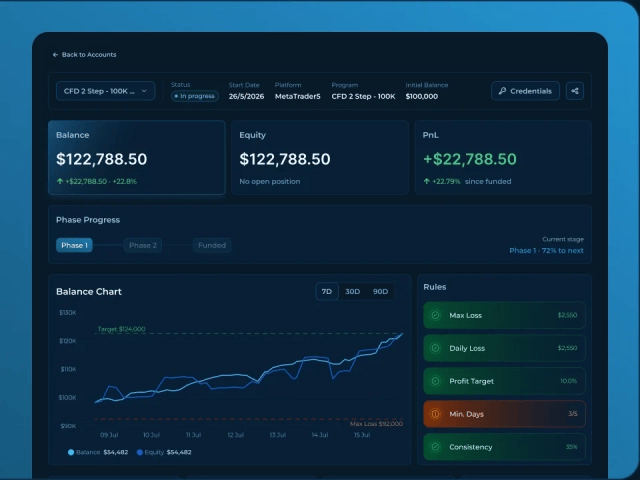This screenshot has height=480, width=640.
Task: Click the check icon beside Daily Loss
Action: pos(436,348)
